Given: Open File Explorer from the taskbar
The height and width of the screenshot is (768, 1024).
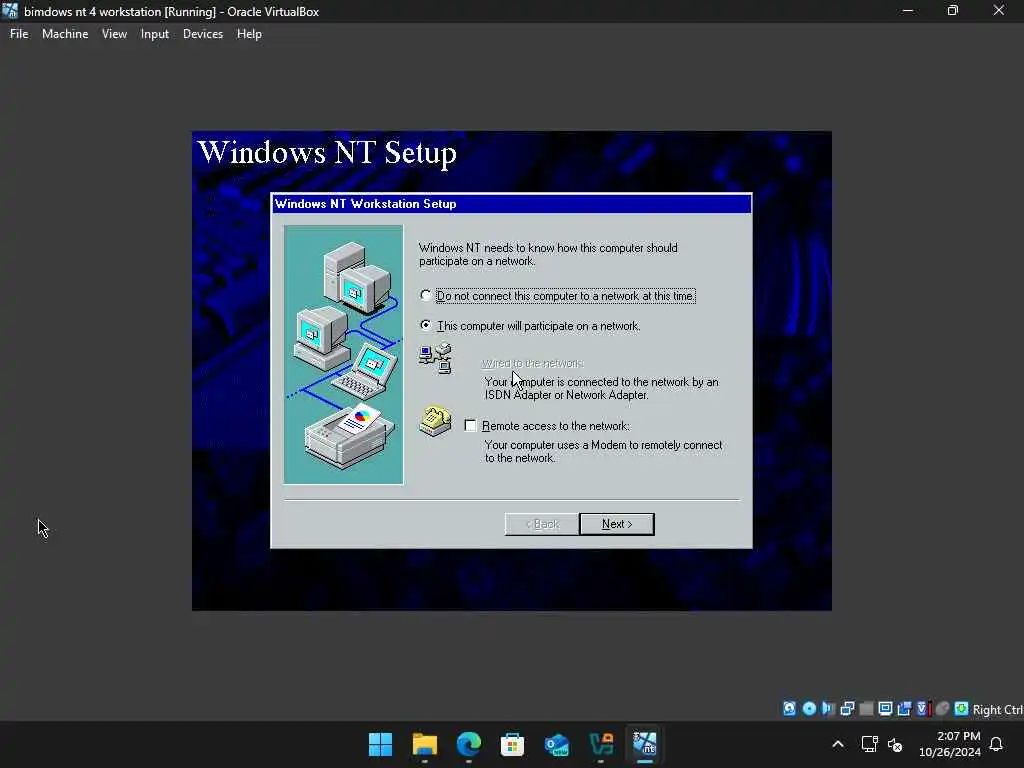Looking at the screenshot, I should [424, 744].
